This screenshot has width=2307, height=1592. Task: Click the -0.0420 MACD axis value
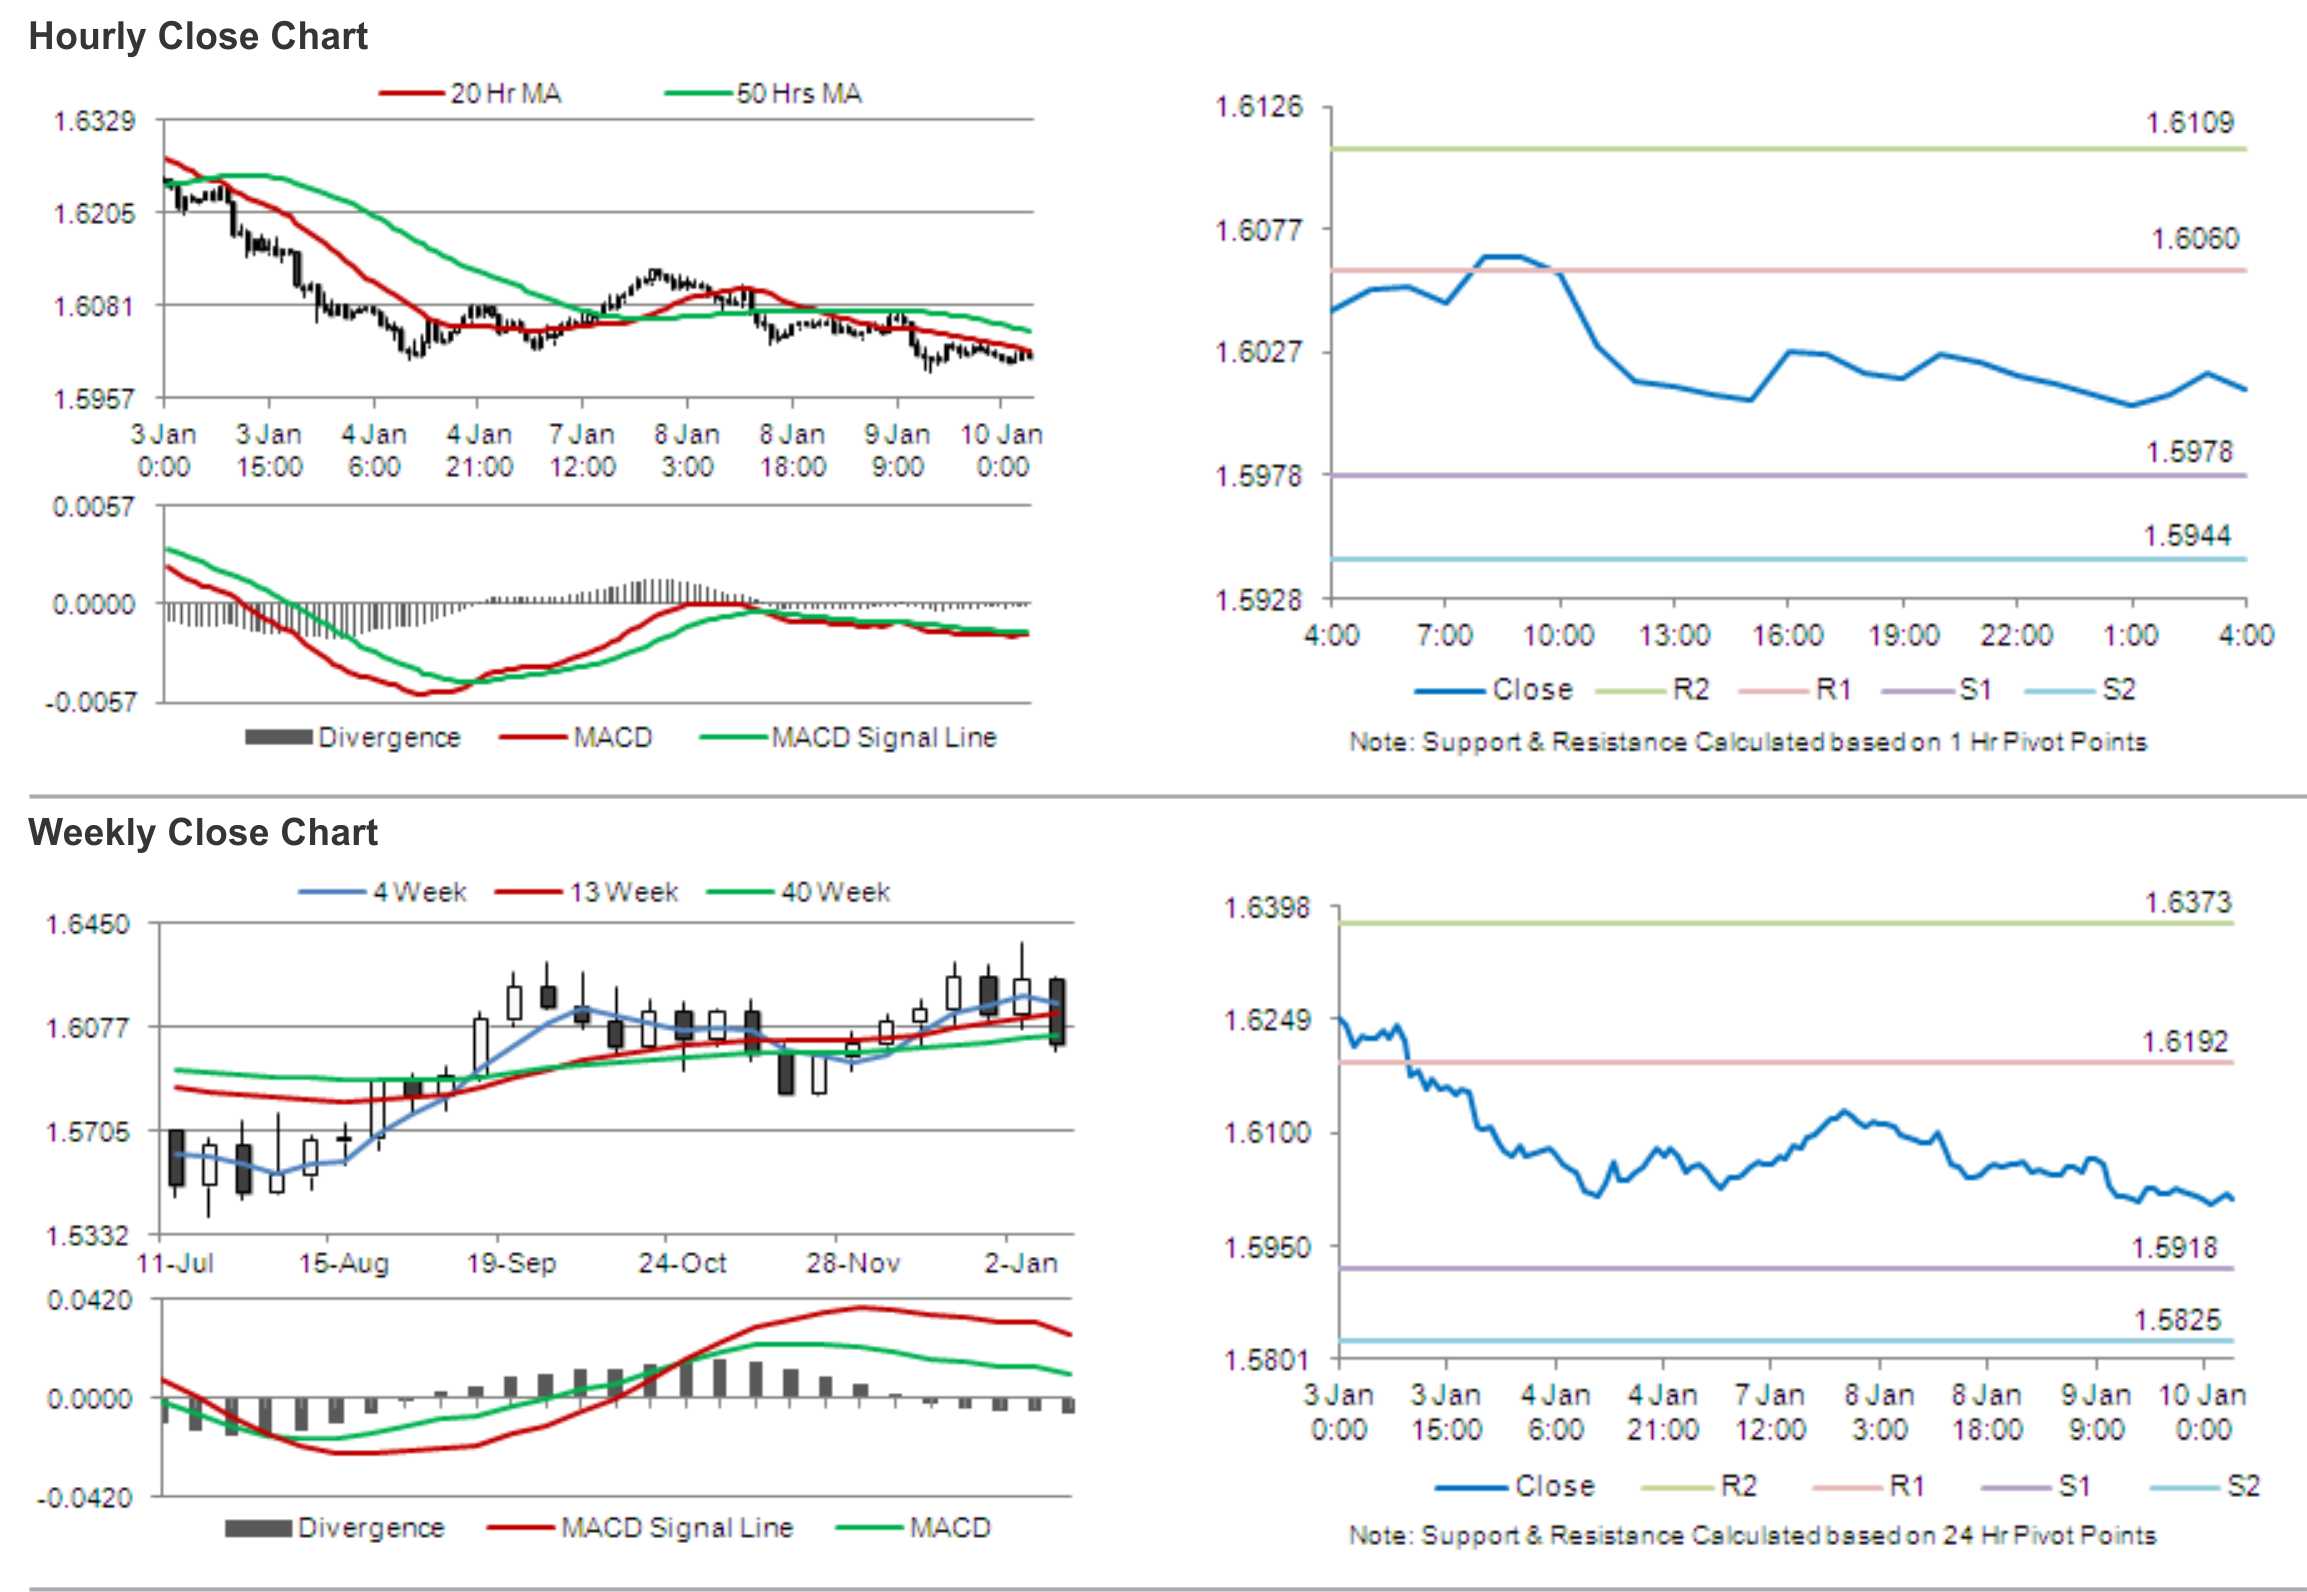coord(85,1498)
